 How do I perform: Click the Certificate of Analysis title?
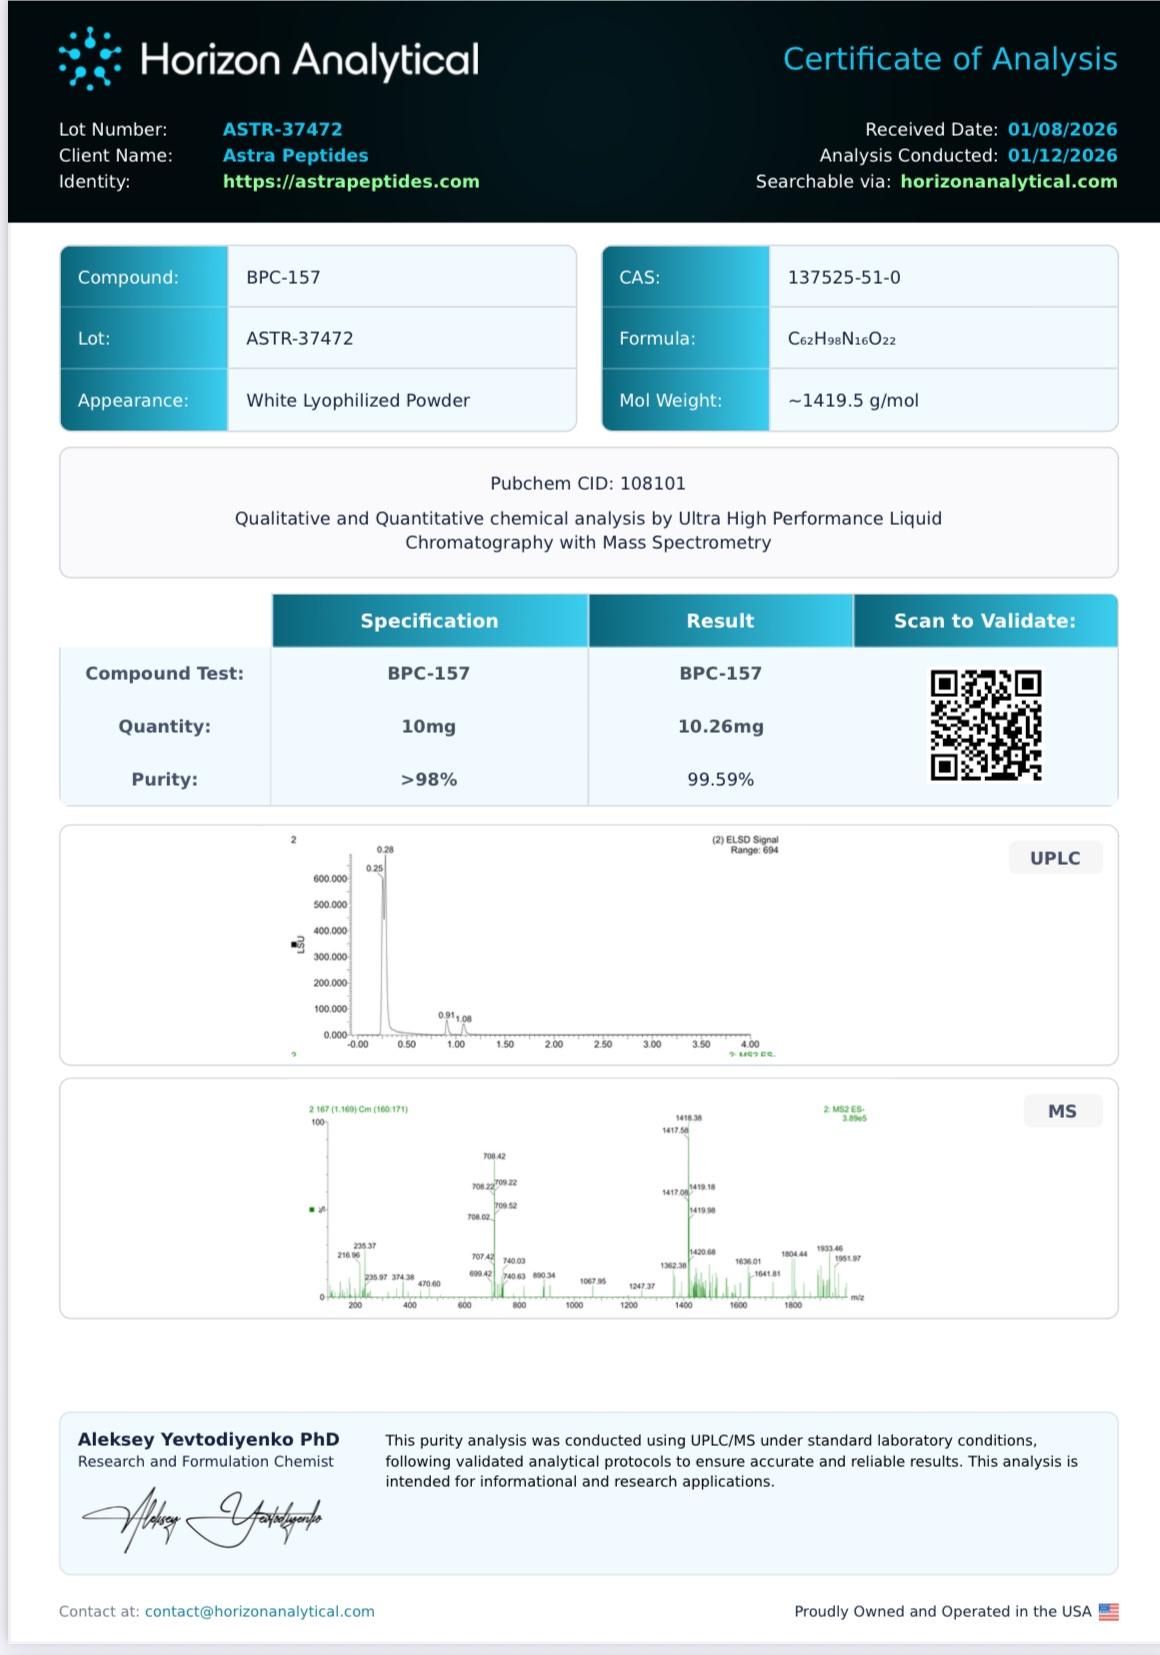[949, 59]
